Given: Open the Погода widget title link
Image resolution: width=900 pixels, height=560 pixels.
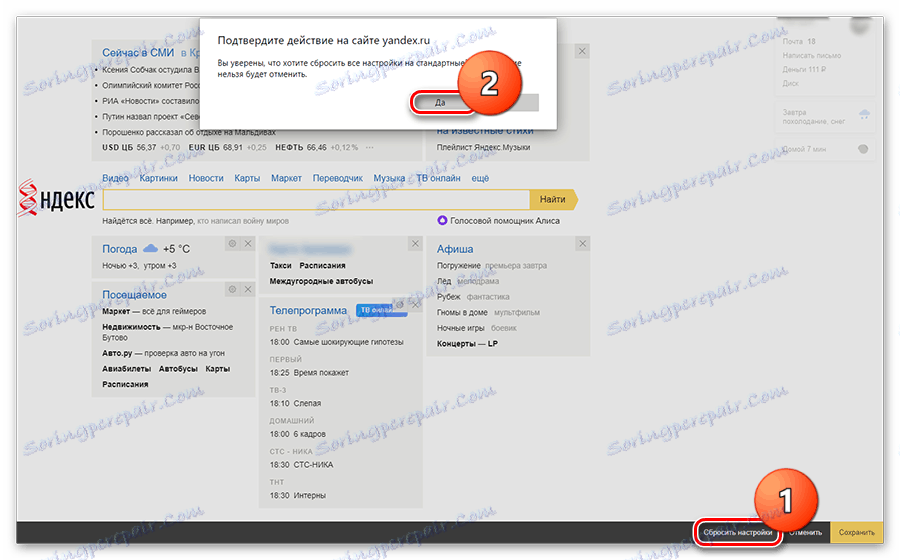Looking at the screenshot, I should [x=119, y=248].
